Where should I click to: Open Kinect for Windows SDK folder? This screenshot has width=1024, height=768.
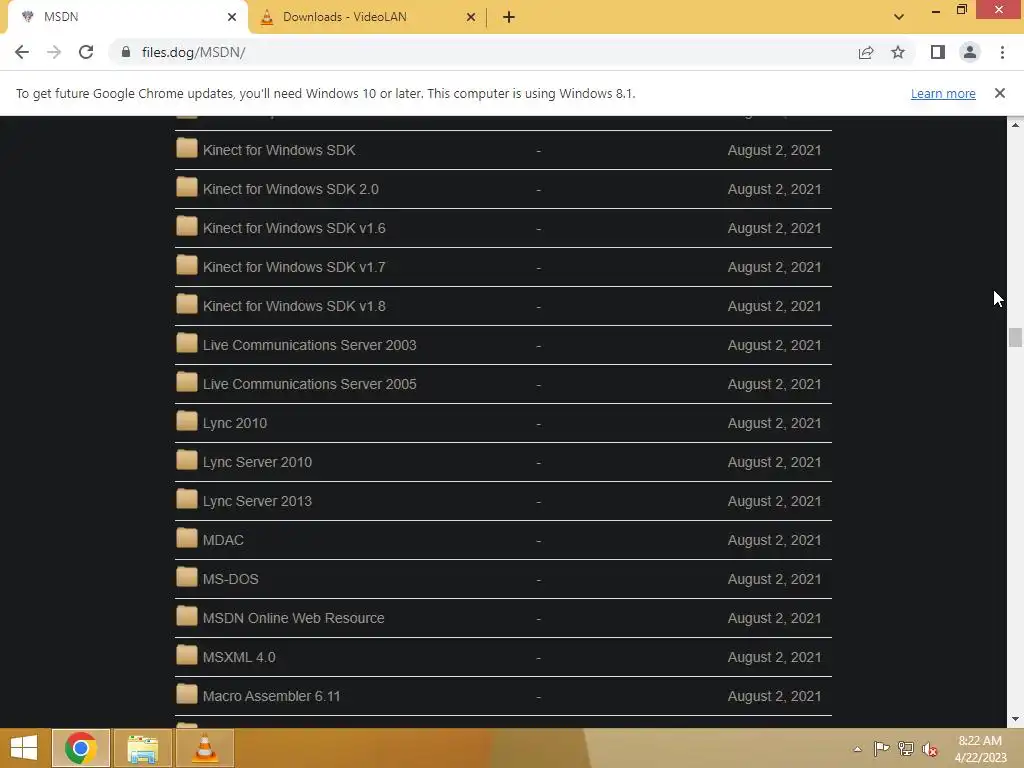(x=279, y=150)
